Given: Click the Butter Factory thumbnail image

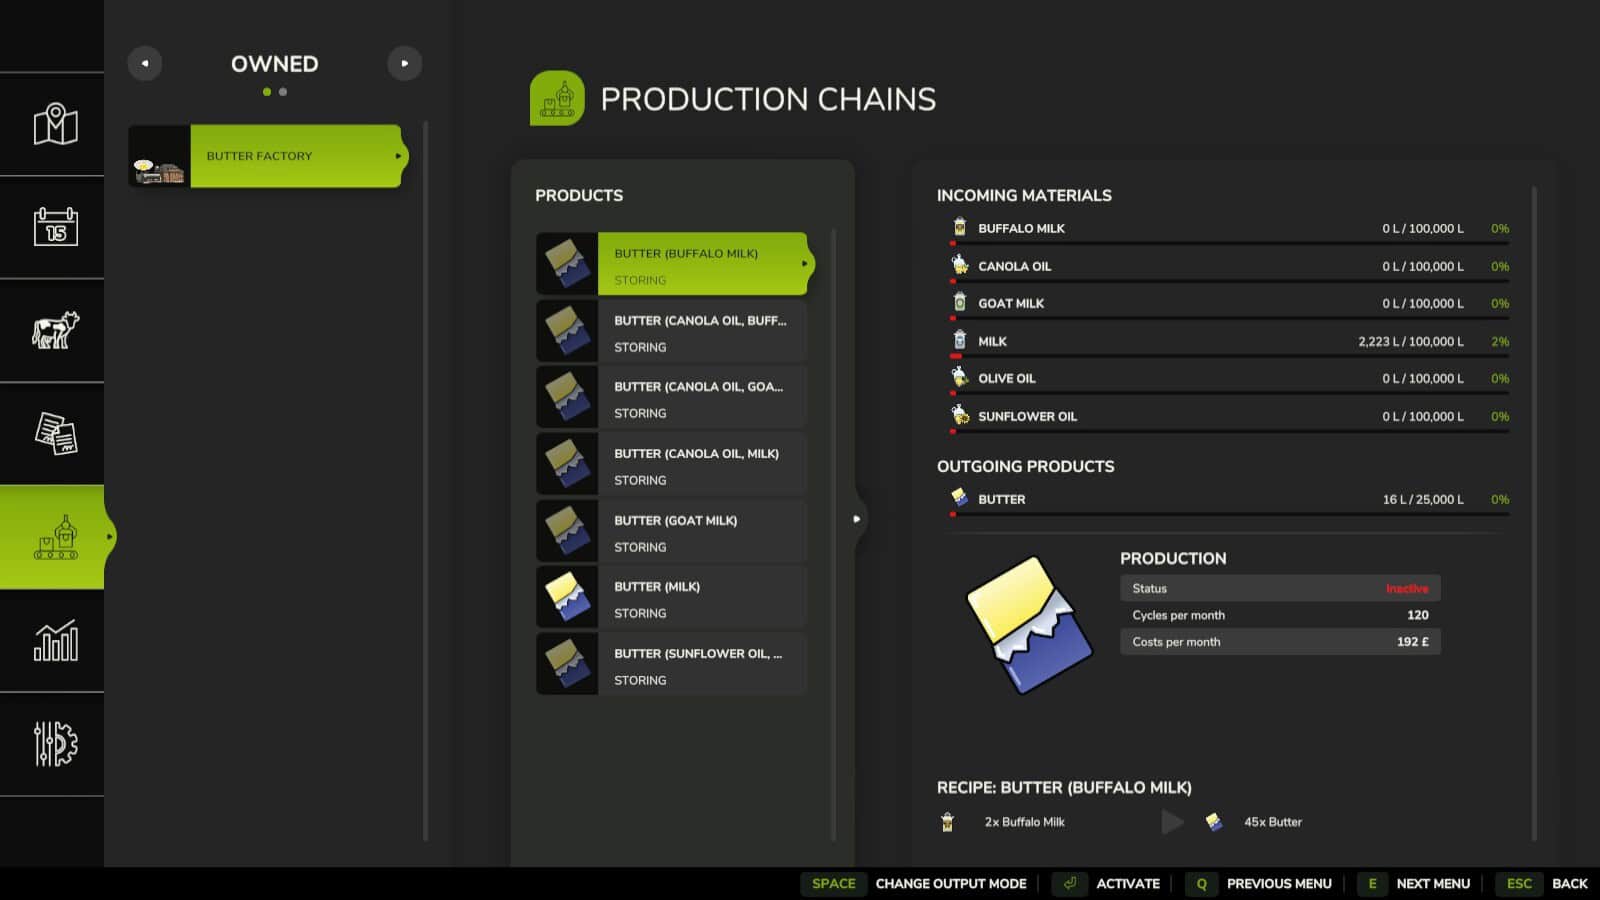Looking at the screenshot, I should click(159, 157).
